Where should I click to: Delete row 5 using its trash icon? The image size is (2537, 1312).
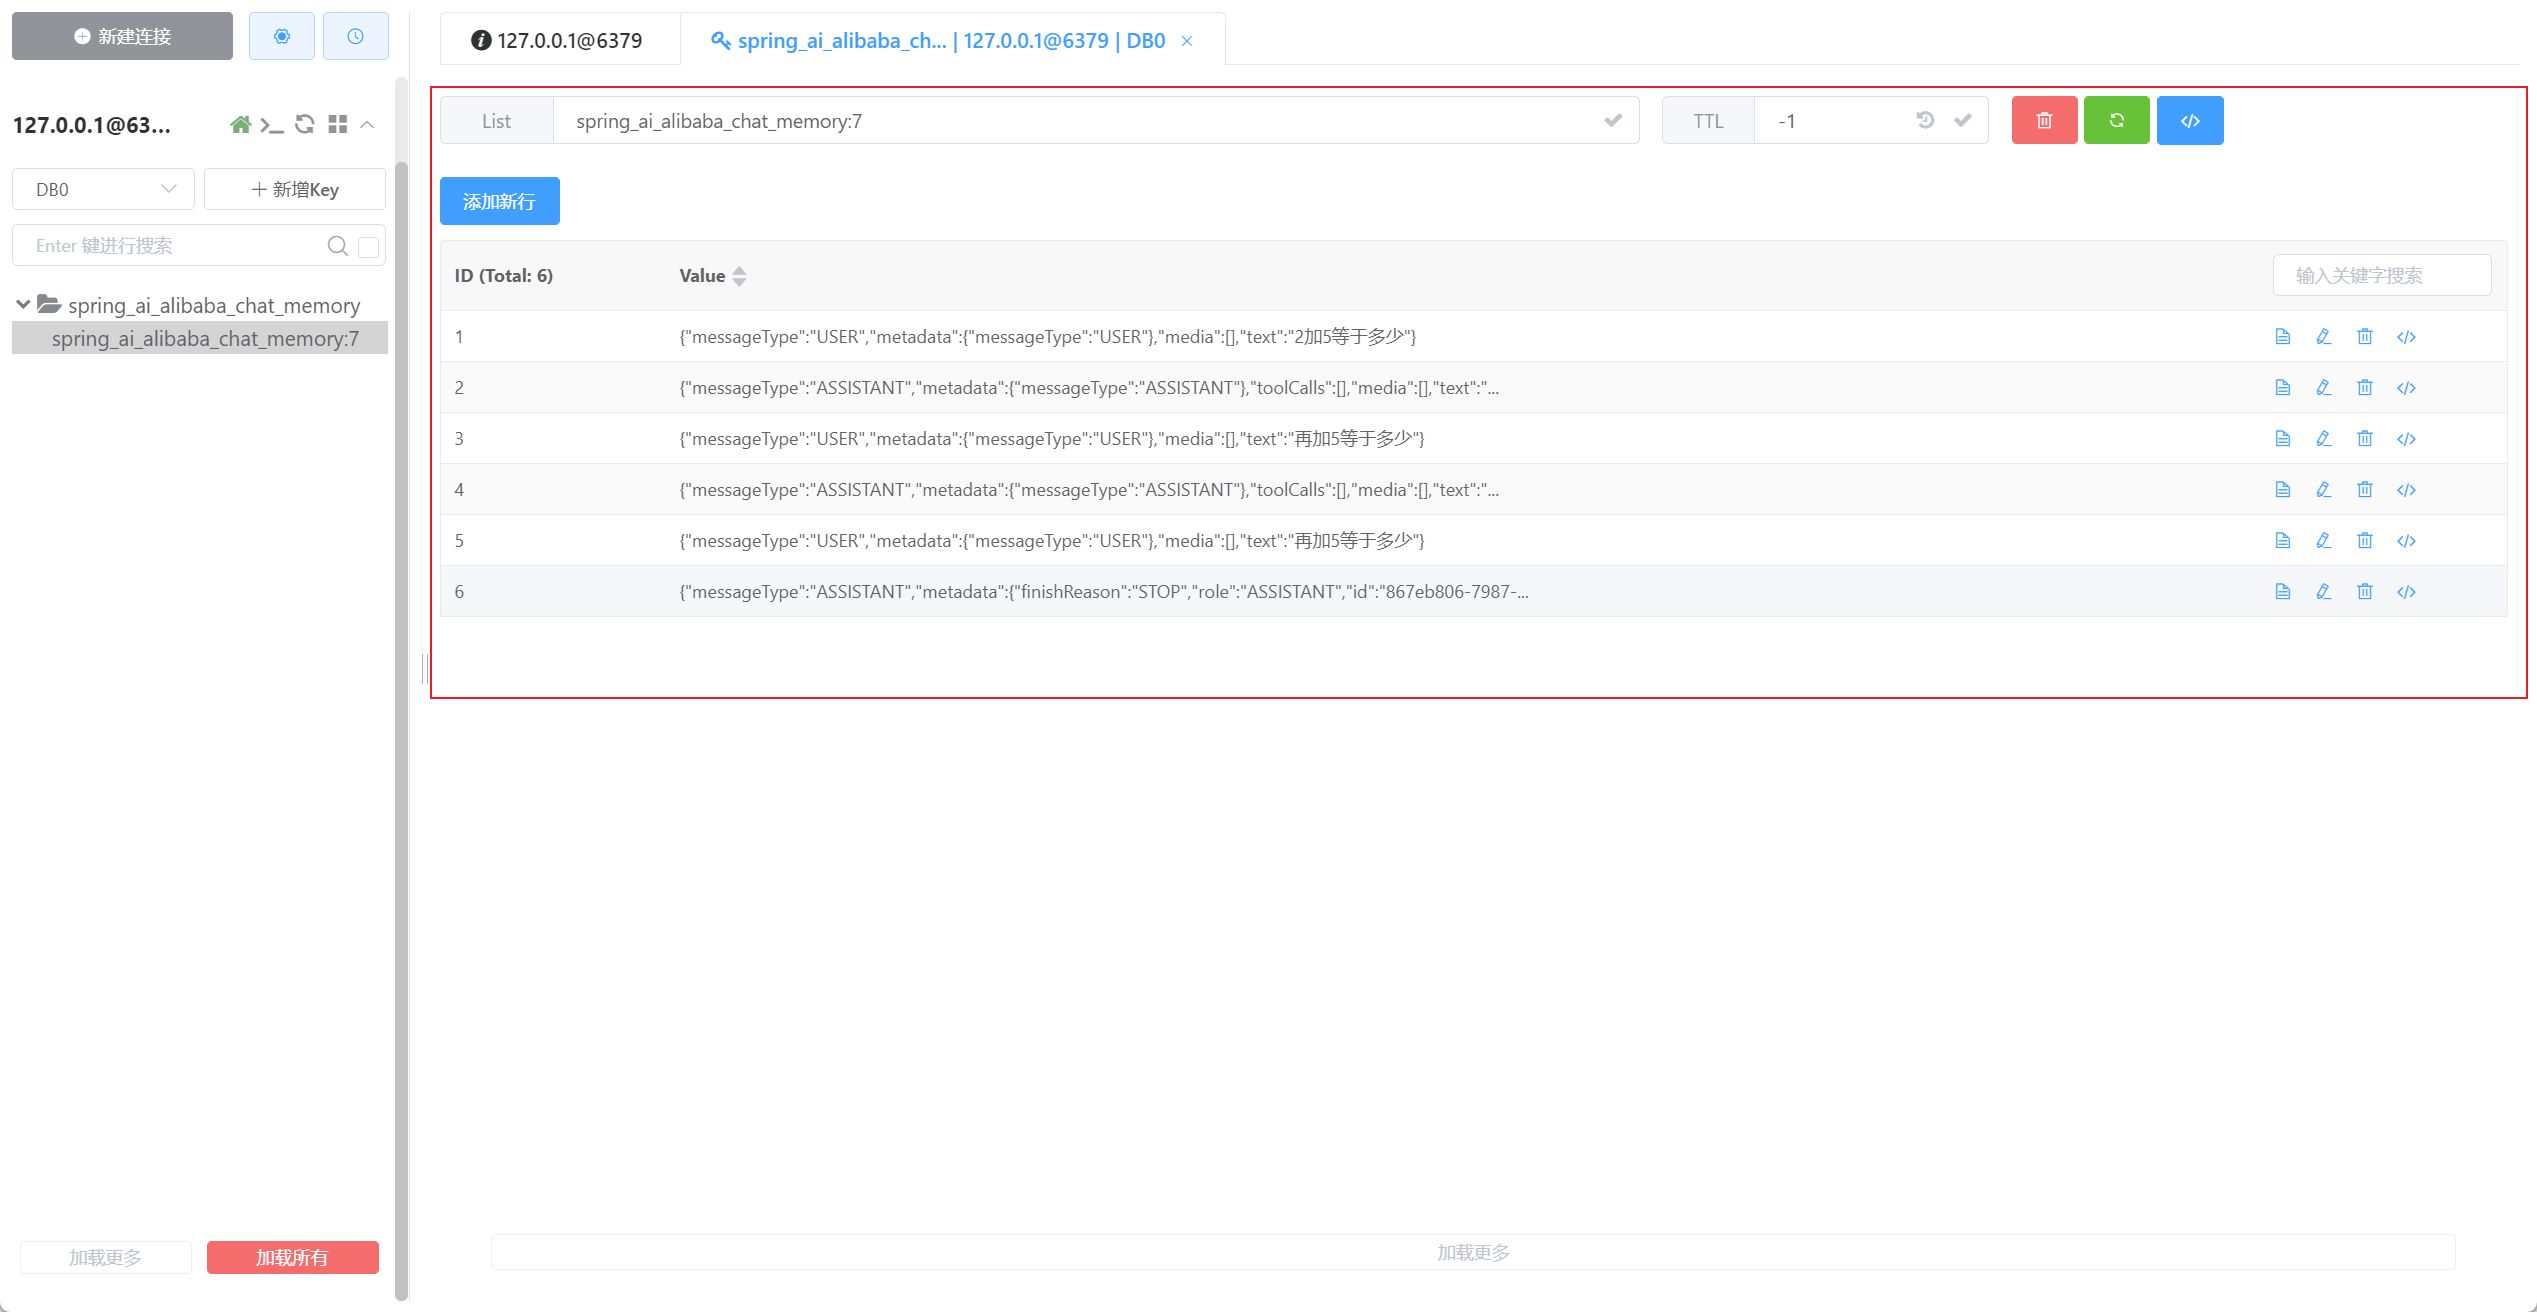(2364, 541)
